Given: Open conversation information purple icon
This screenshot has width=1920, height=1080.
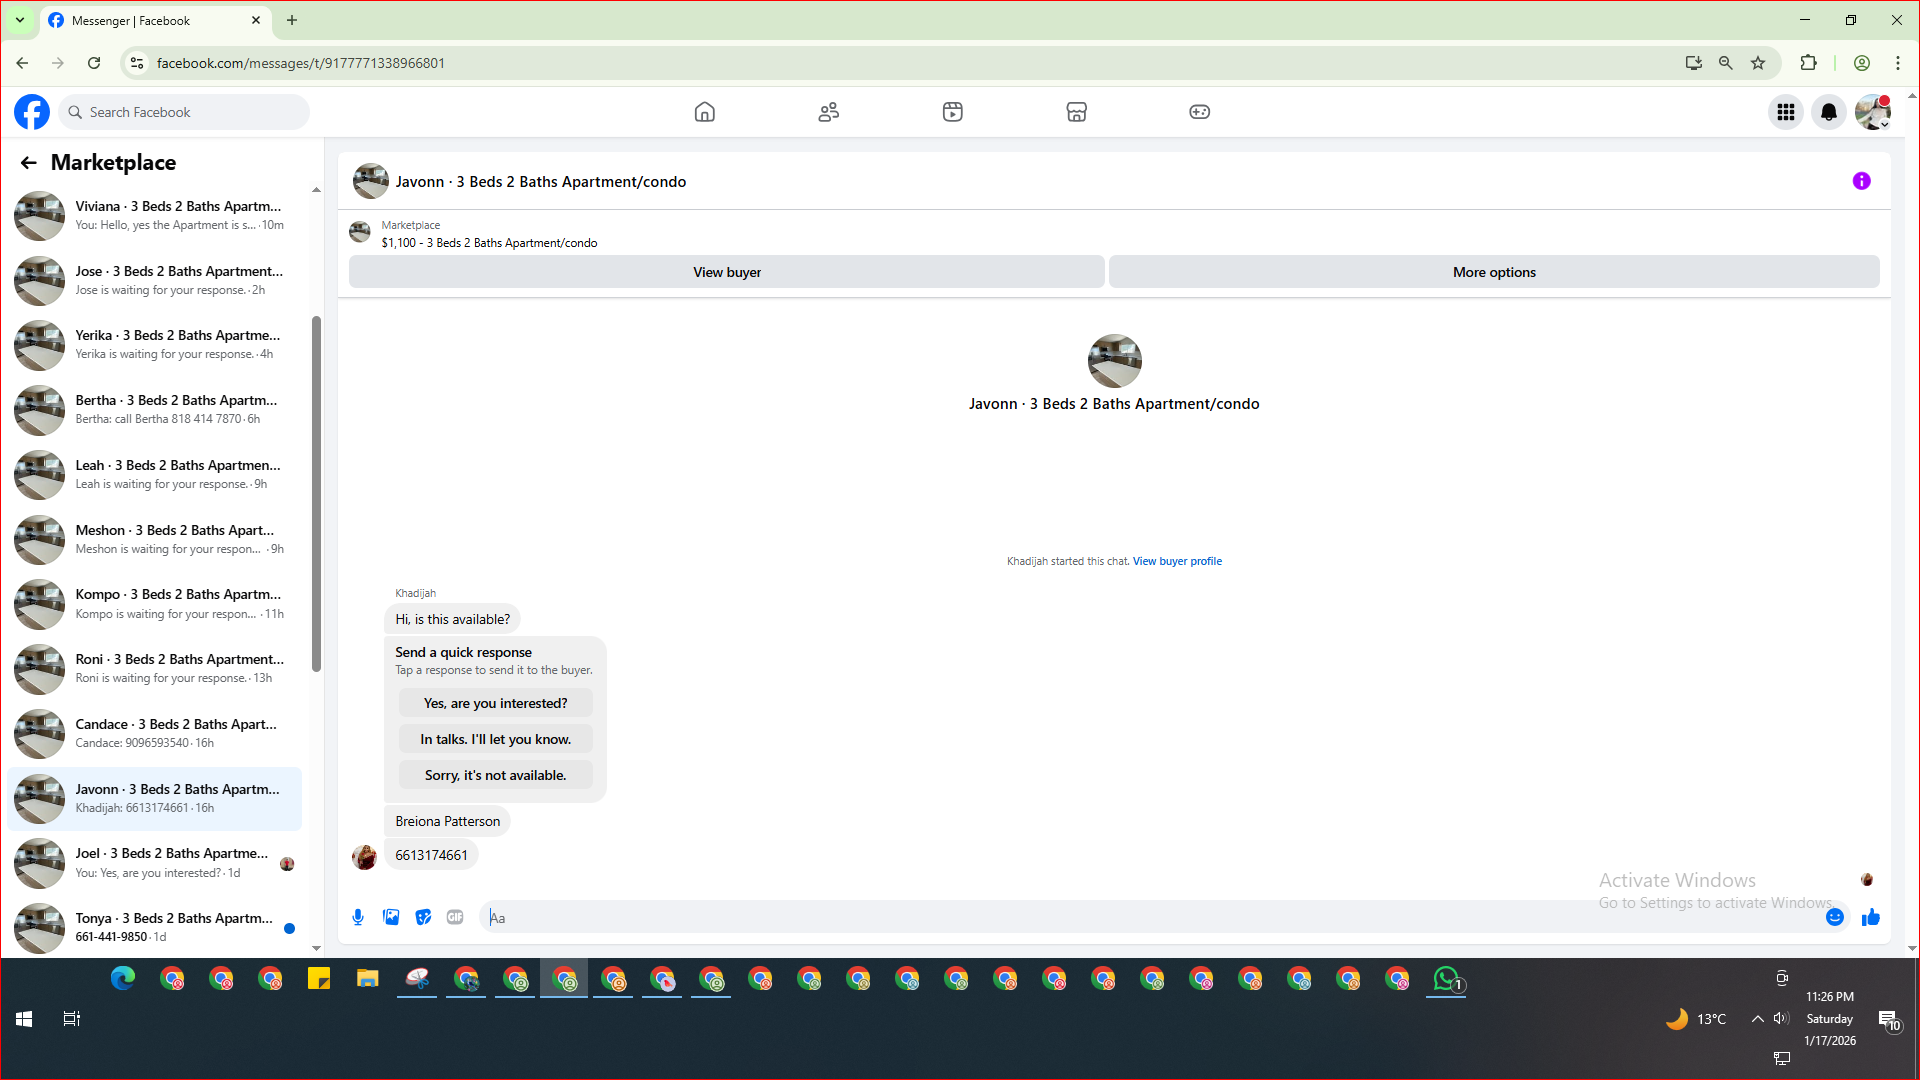Looking at the screenshot, I should (1861, 181).
